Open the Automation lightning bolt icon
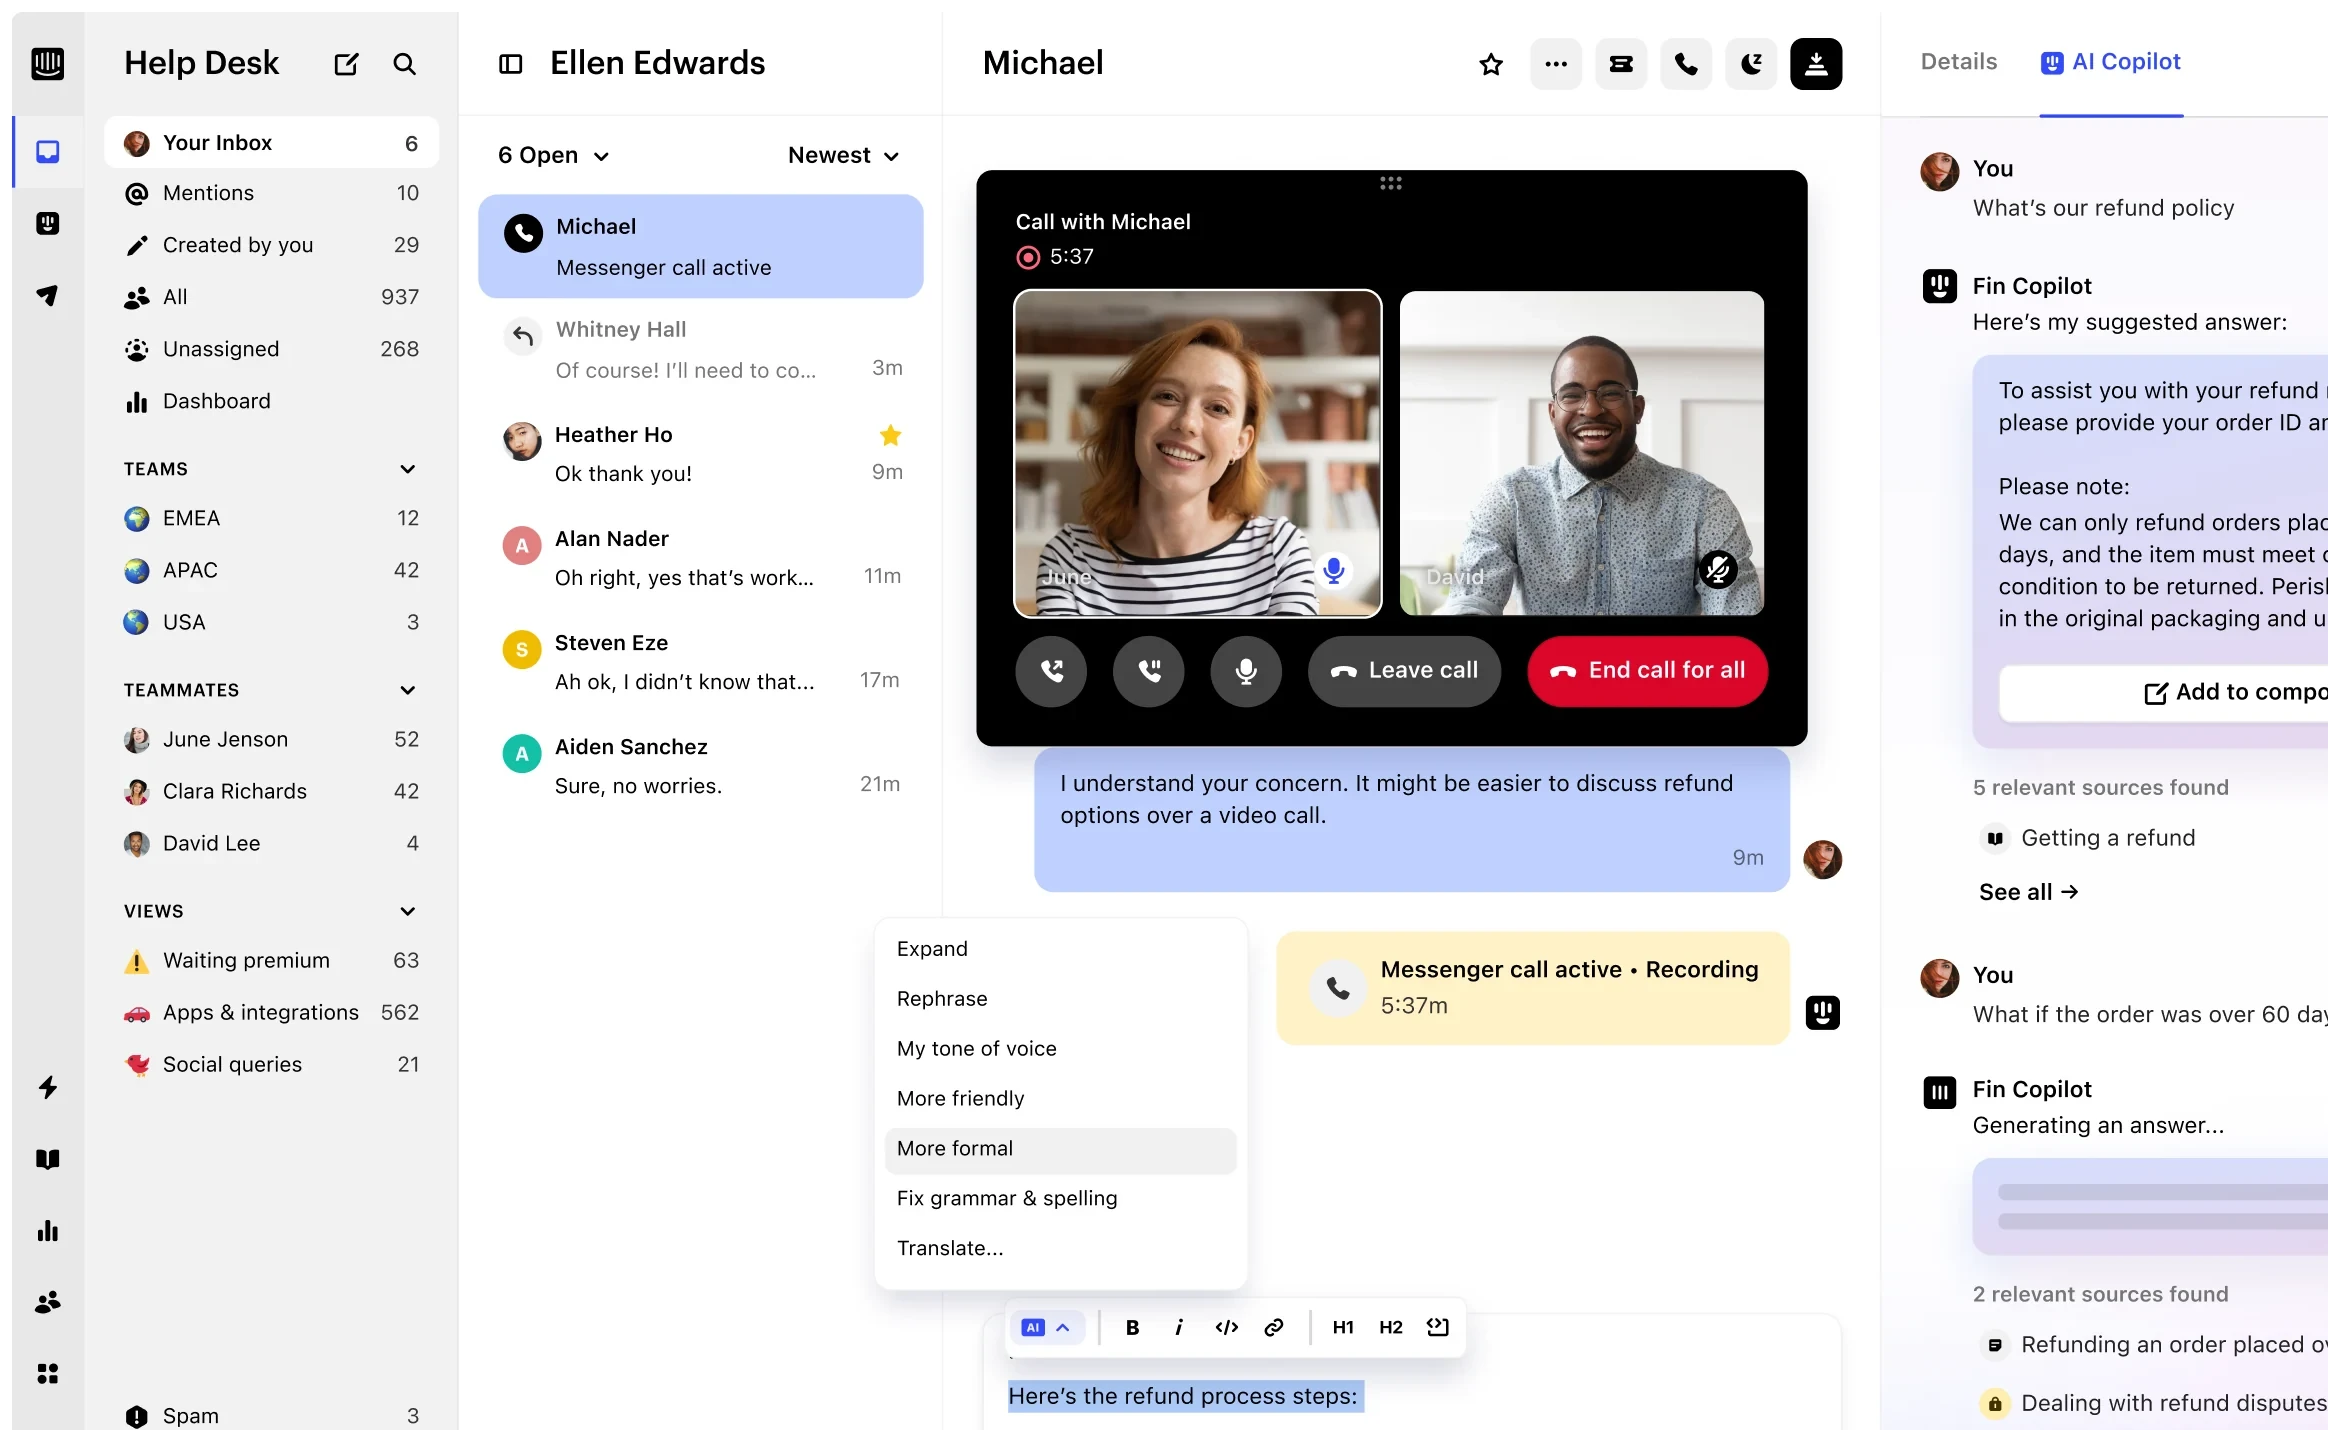 pos(47,1087)
